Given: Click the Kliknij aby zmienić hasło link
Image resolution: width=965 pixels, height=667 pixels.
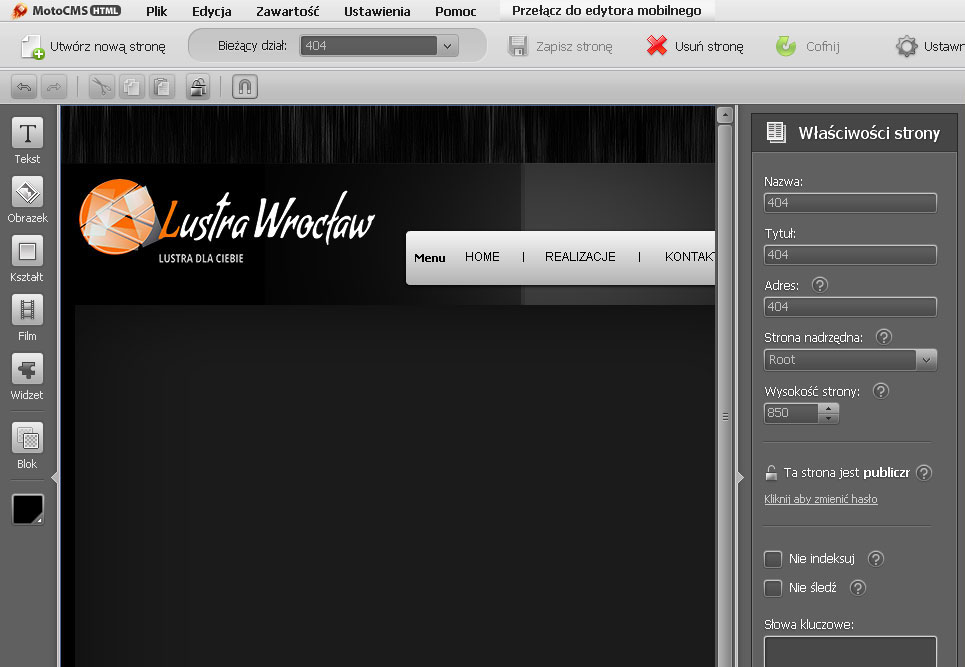Looking at the screenshot, I should tap(821, 498).
